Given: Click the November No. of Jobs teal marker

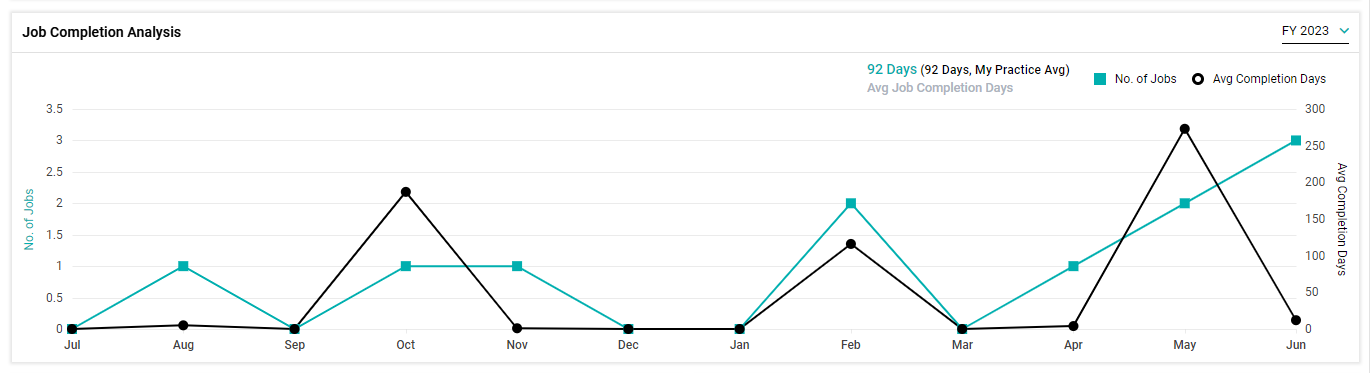Looking at the screenshot, I should click(x=517, y=266).
